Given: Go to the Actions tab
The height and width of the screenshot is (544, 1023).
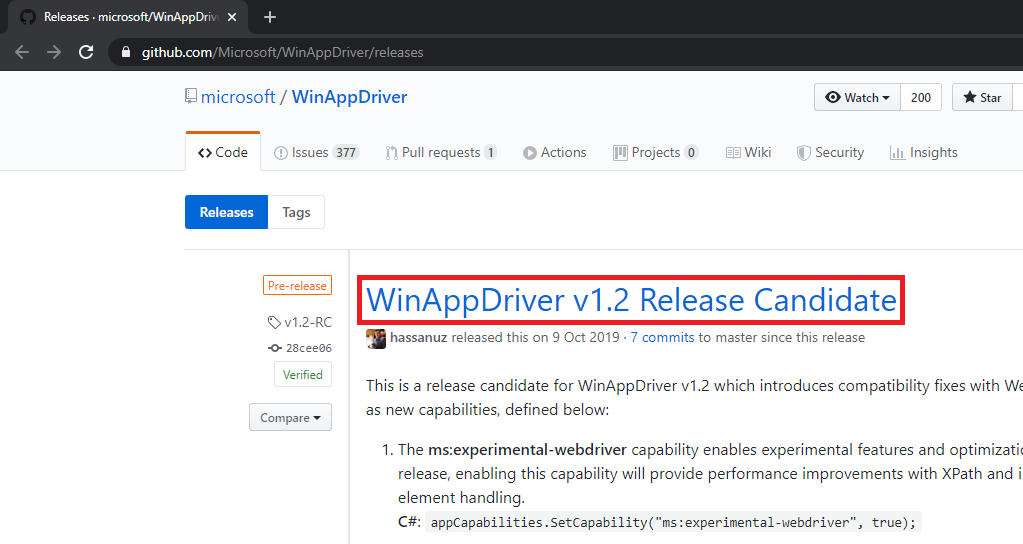Looking at the screenshot, I should [x=554, y=152].
